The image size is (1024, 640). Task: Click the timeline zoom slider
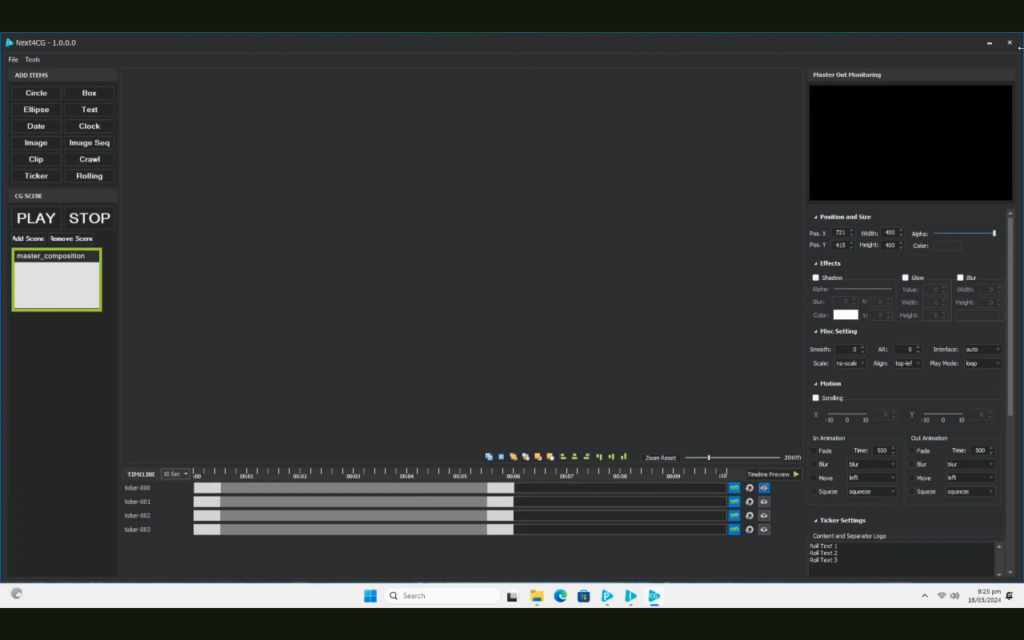click(x=732, y=457)
